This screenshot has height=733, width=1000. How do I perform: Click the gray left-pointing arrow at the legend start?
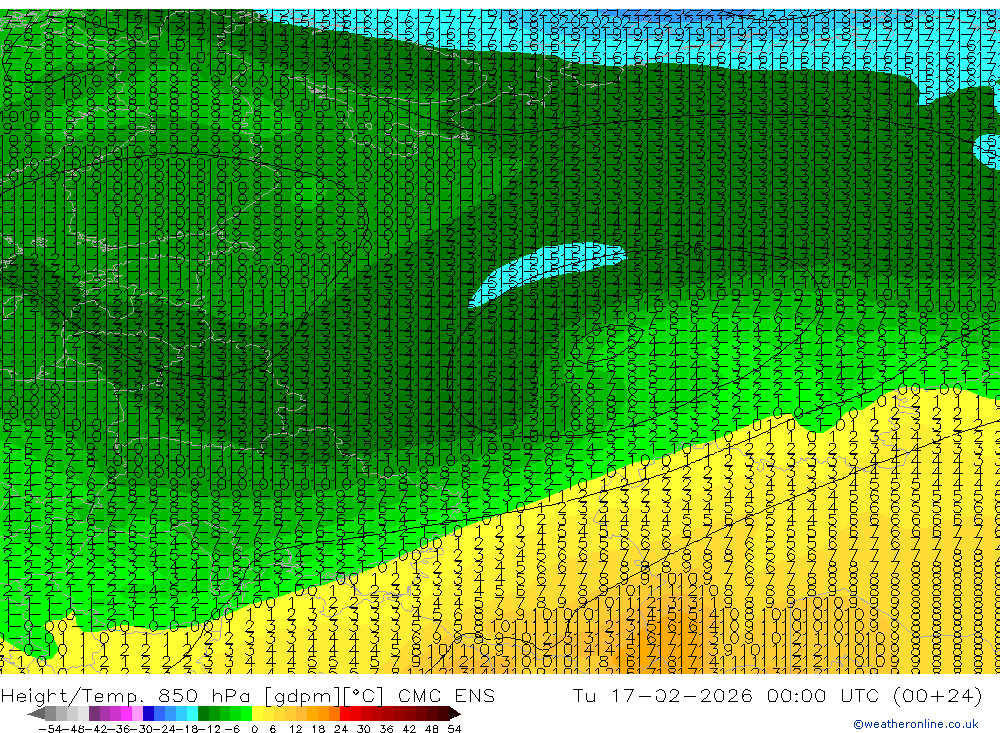[36, 714]
